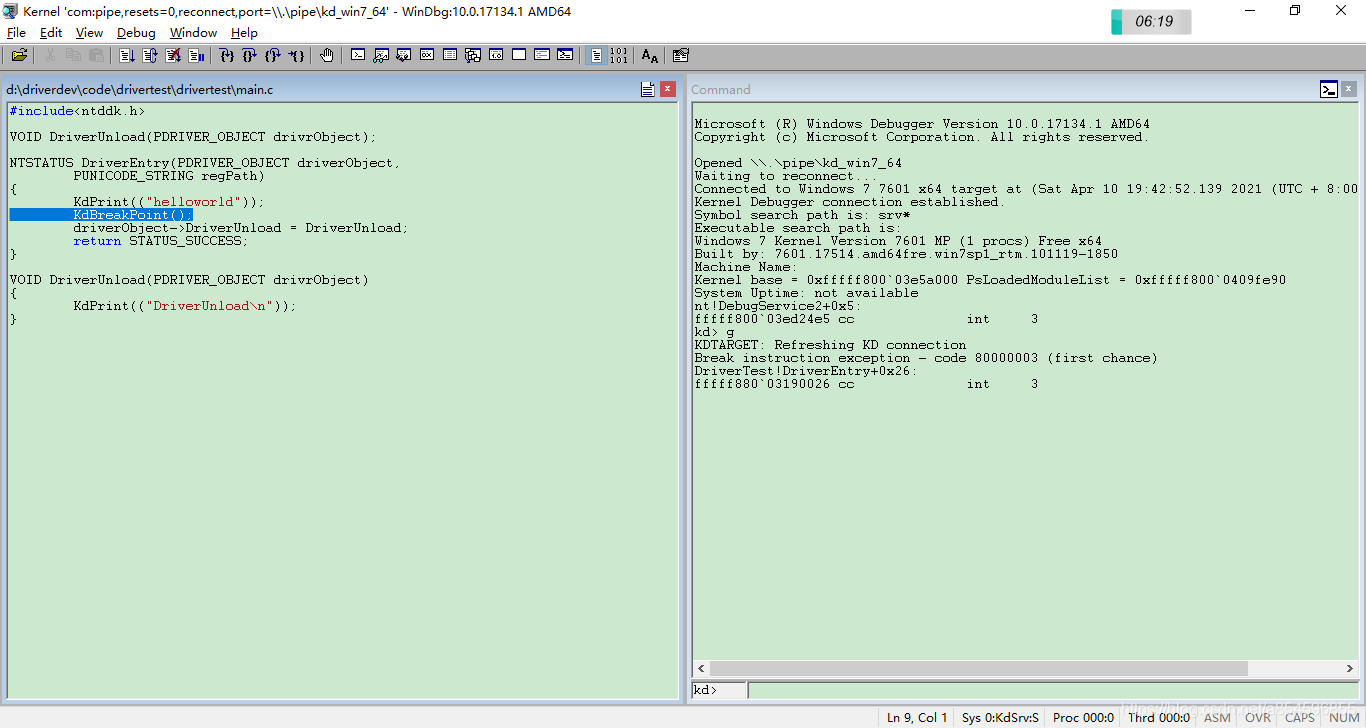Click the 06:19 timer overlay
1366x728 pixels.
click(x=1151, y=21)
